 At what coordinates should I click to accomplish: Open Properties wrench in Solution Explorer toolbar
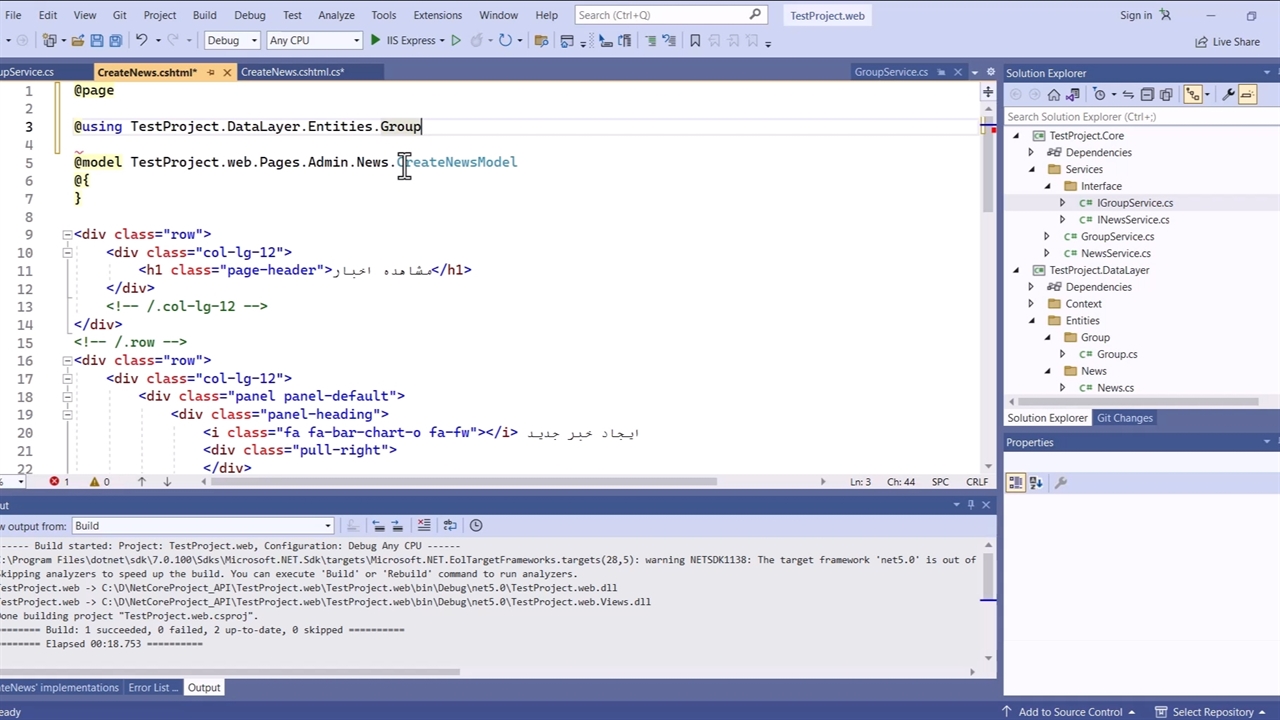[x=1229, y=94]
